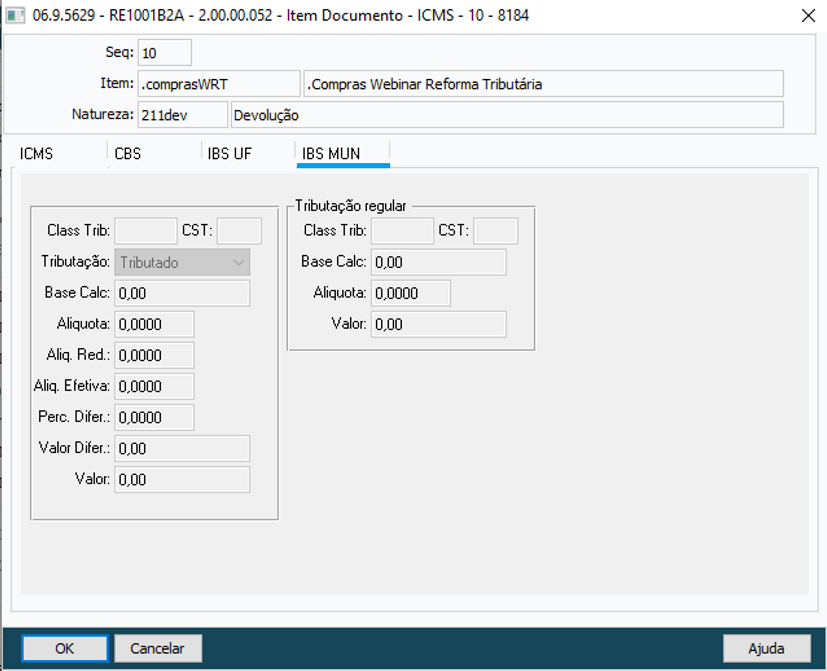Click the left panel CST field
Image resolution: width=827 pixels, height=671 pixels.
[239, 231]
